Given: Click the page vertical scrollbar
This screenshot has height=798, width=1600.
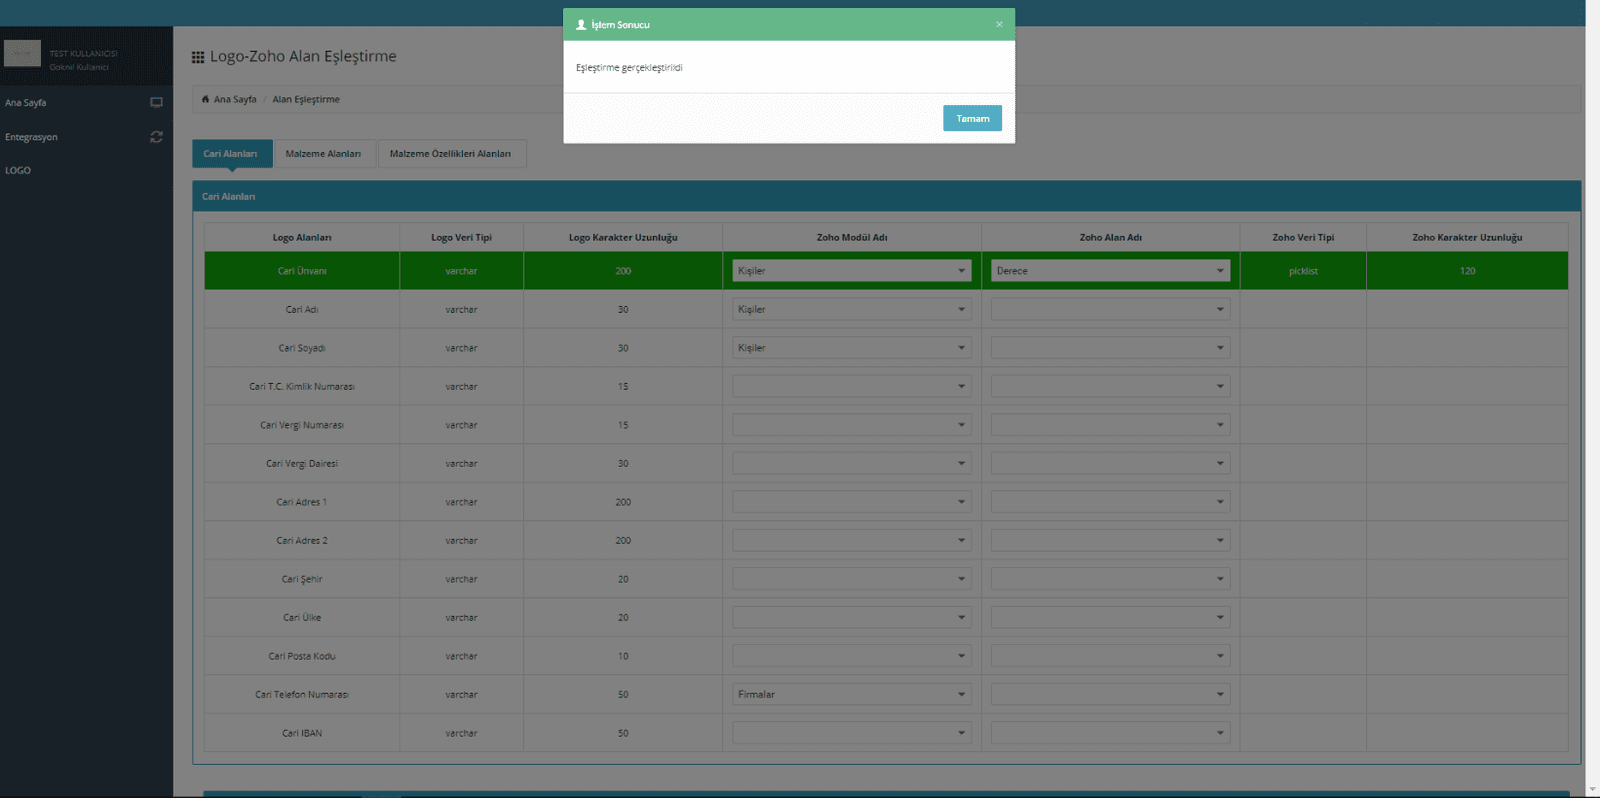Looking at the screenshot, I should [1592, 390].
